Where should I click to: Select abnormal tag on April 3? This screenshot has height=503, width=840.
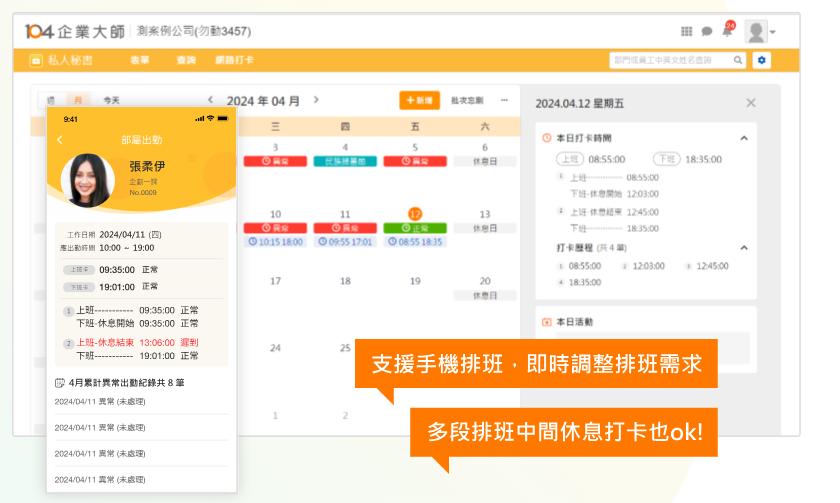tap(275, 161)
